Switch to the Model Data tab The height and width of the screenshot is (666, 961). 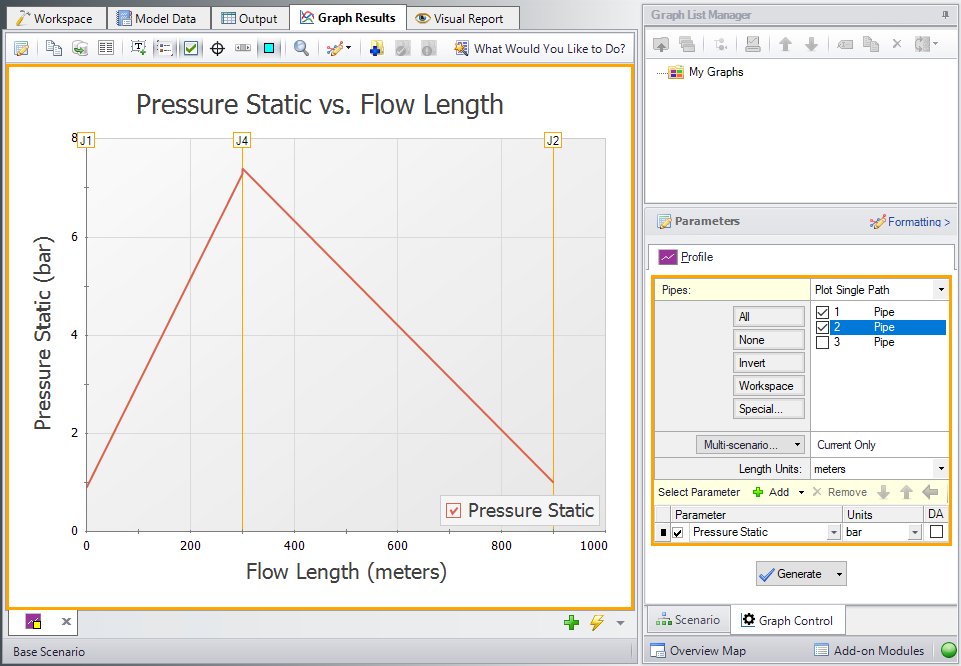point(158,18)
